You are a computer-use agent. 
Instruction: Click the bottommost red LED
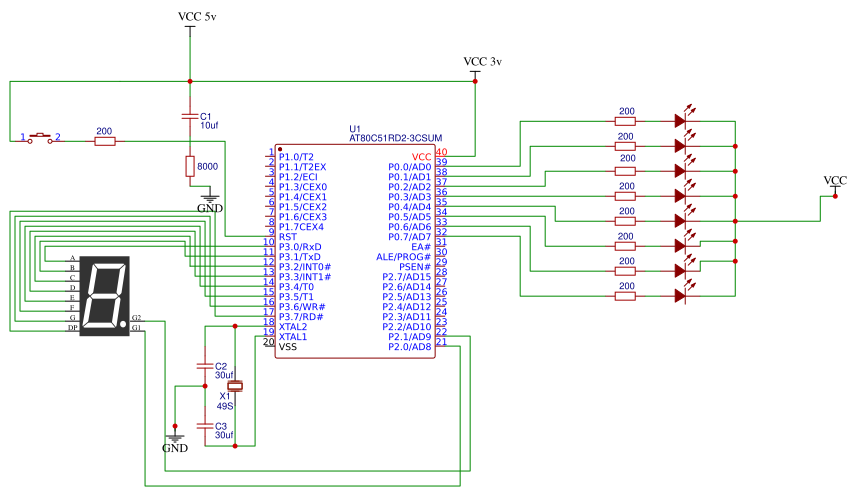683,295
